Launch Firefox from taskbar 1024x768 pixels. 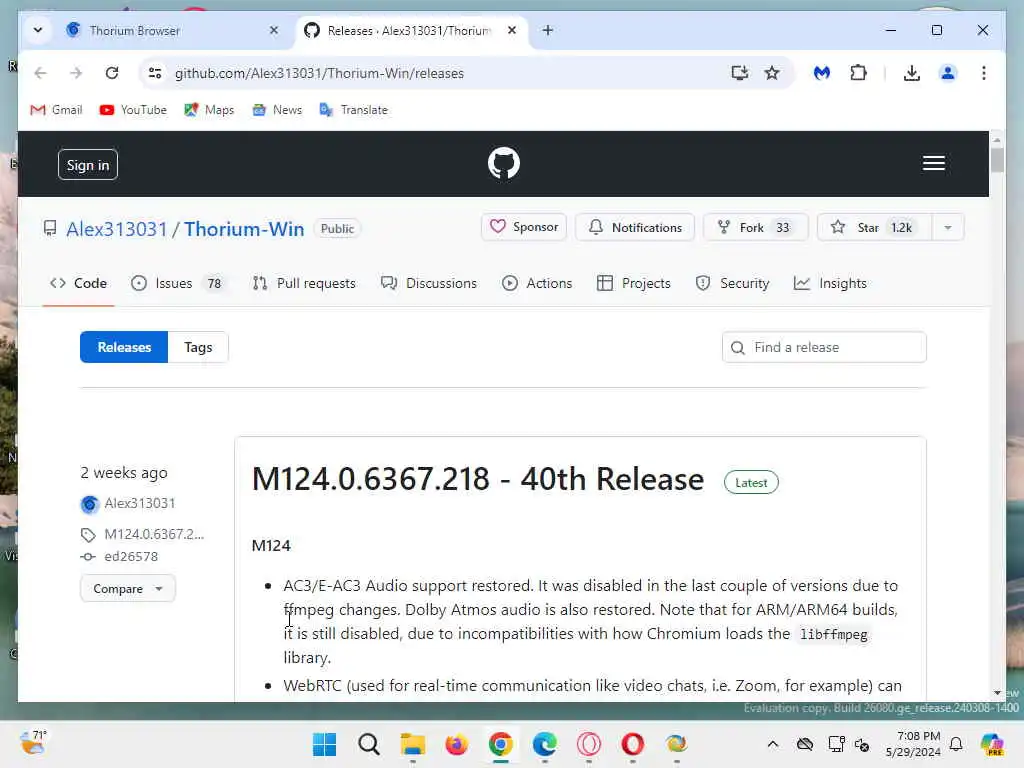click(x=456, y=744)
